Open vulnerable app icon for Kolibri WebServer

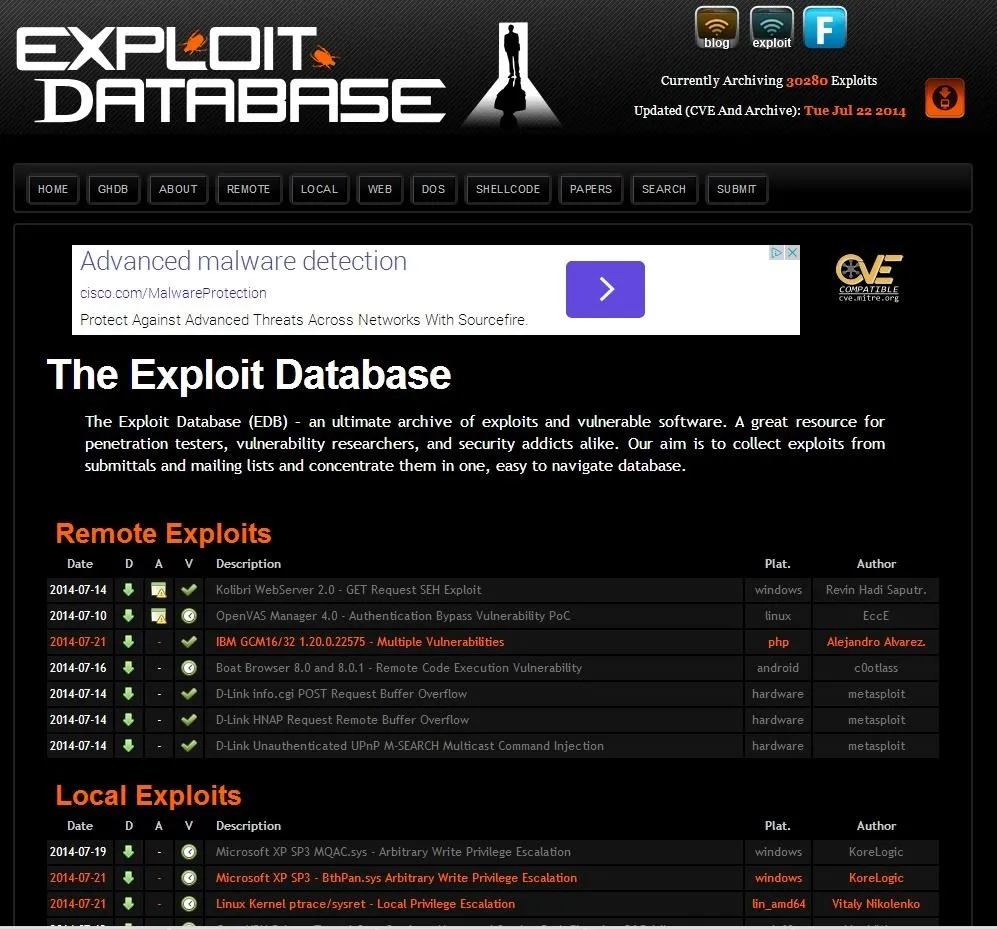click(x=158, y=590)
